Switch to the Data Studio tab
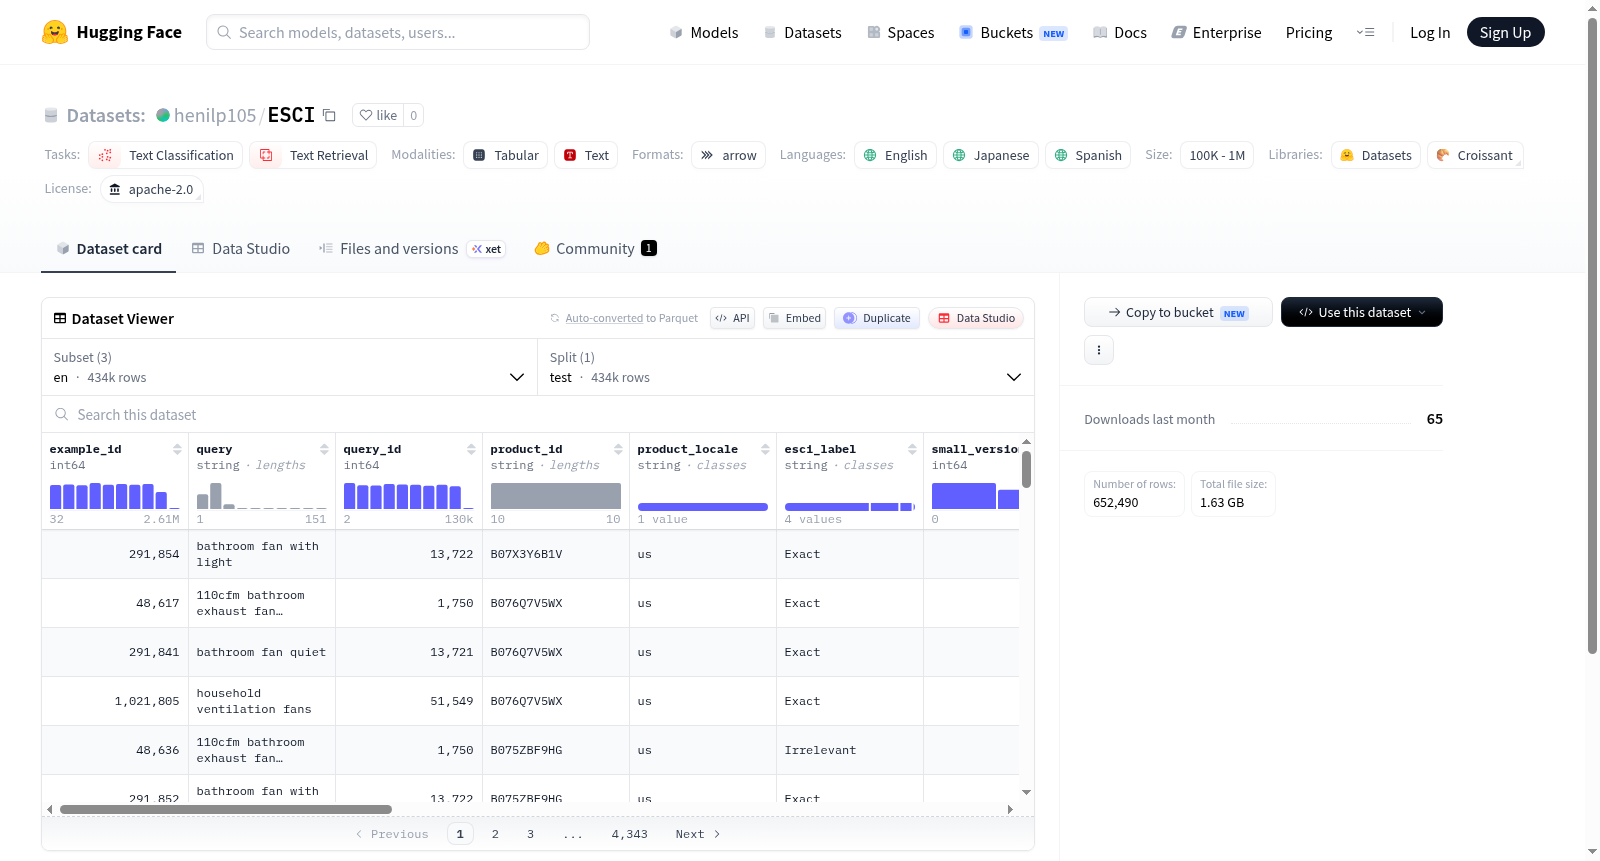 tap(241, 248)
